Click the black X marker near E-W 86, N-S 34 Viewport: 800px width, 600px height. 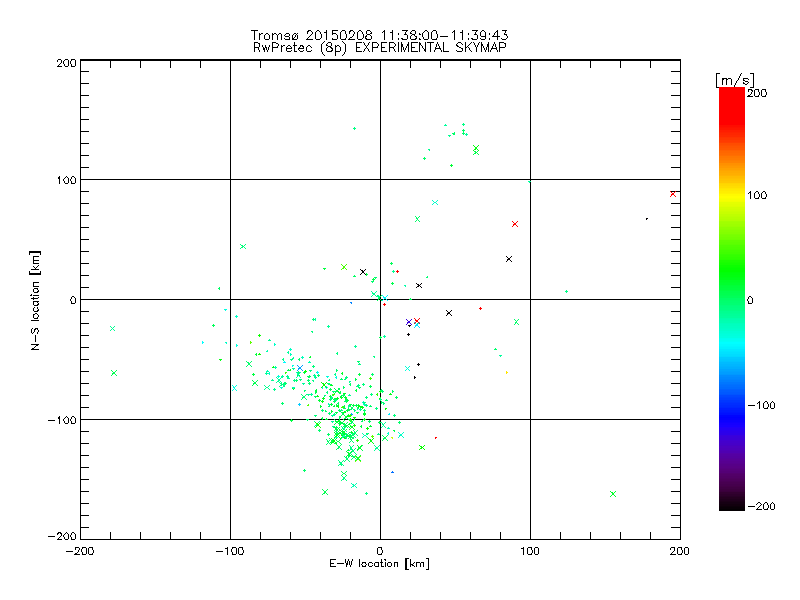click(x=509, y=259)
